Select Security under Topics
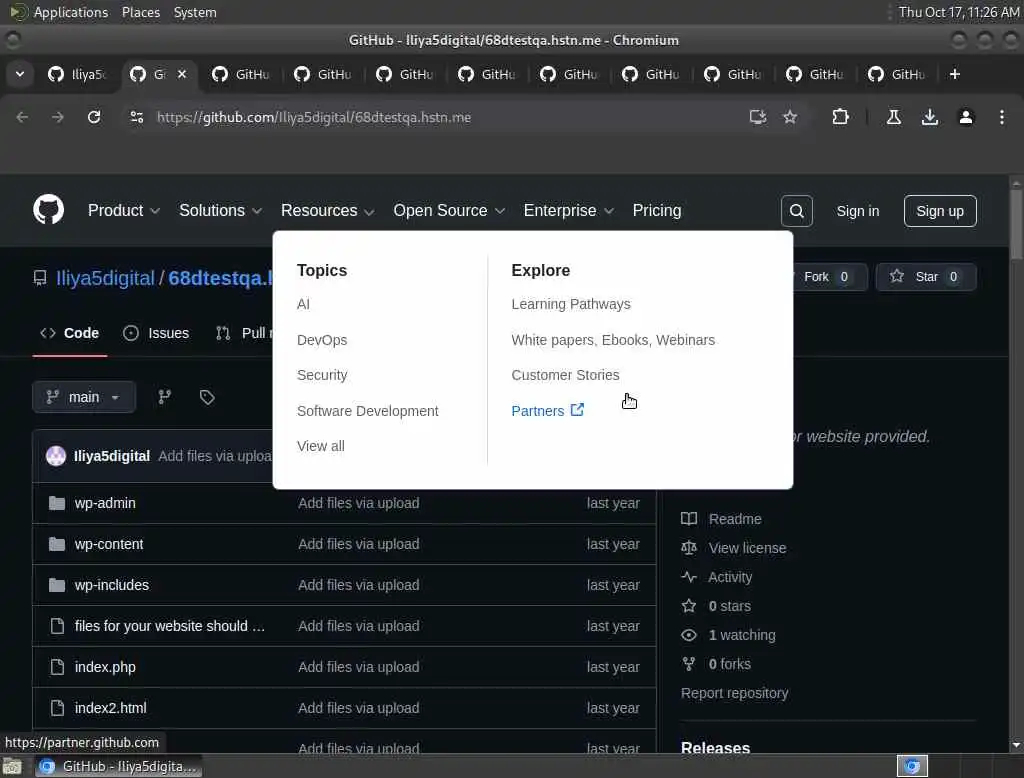The height and width of the screenshot is (778, 1024). tap(322, 375)
